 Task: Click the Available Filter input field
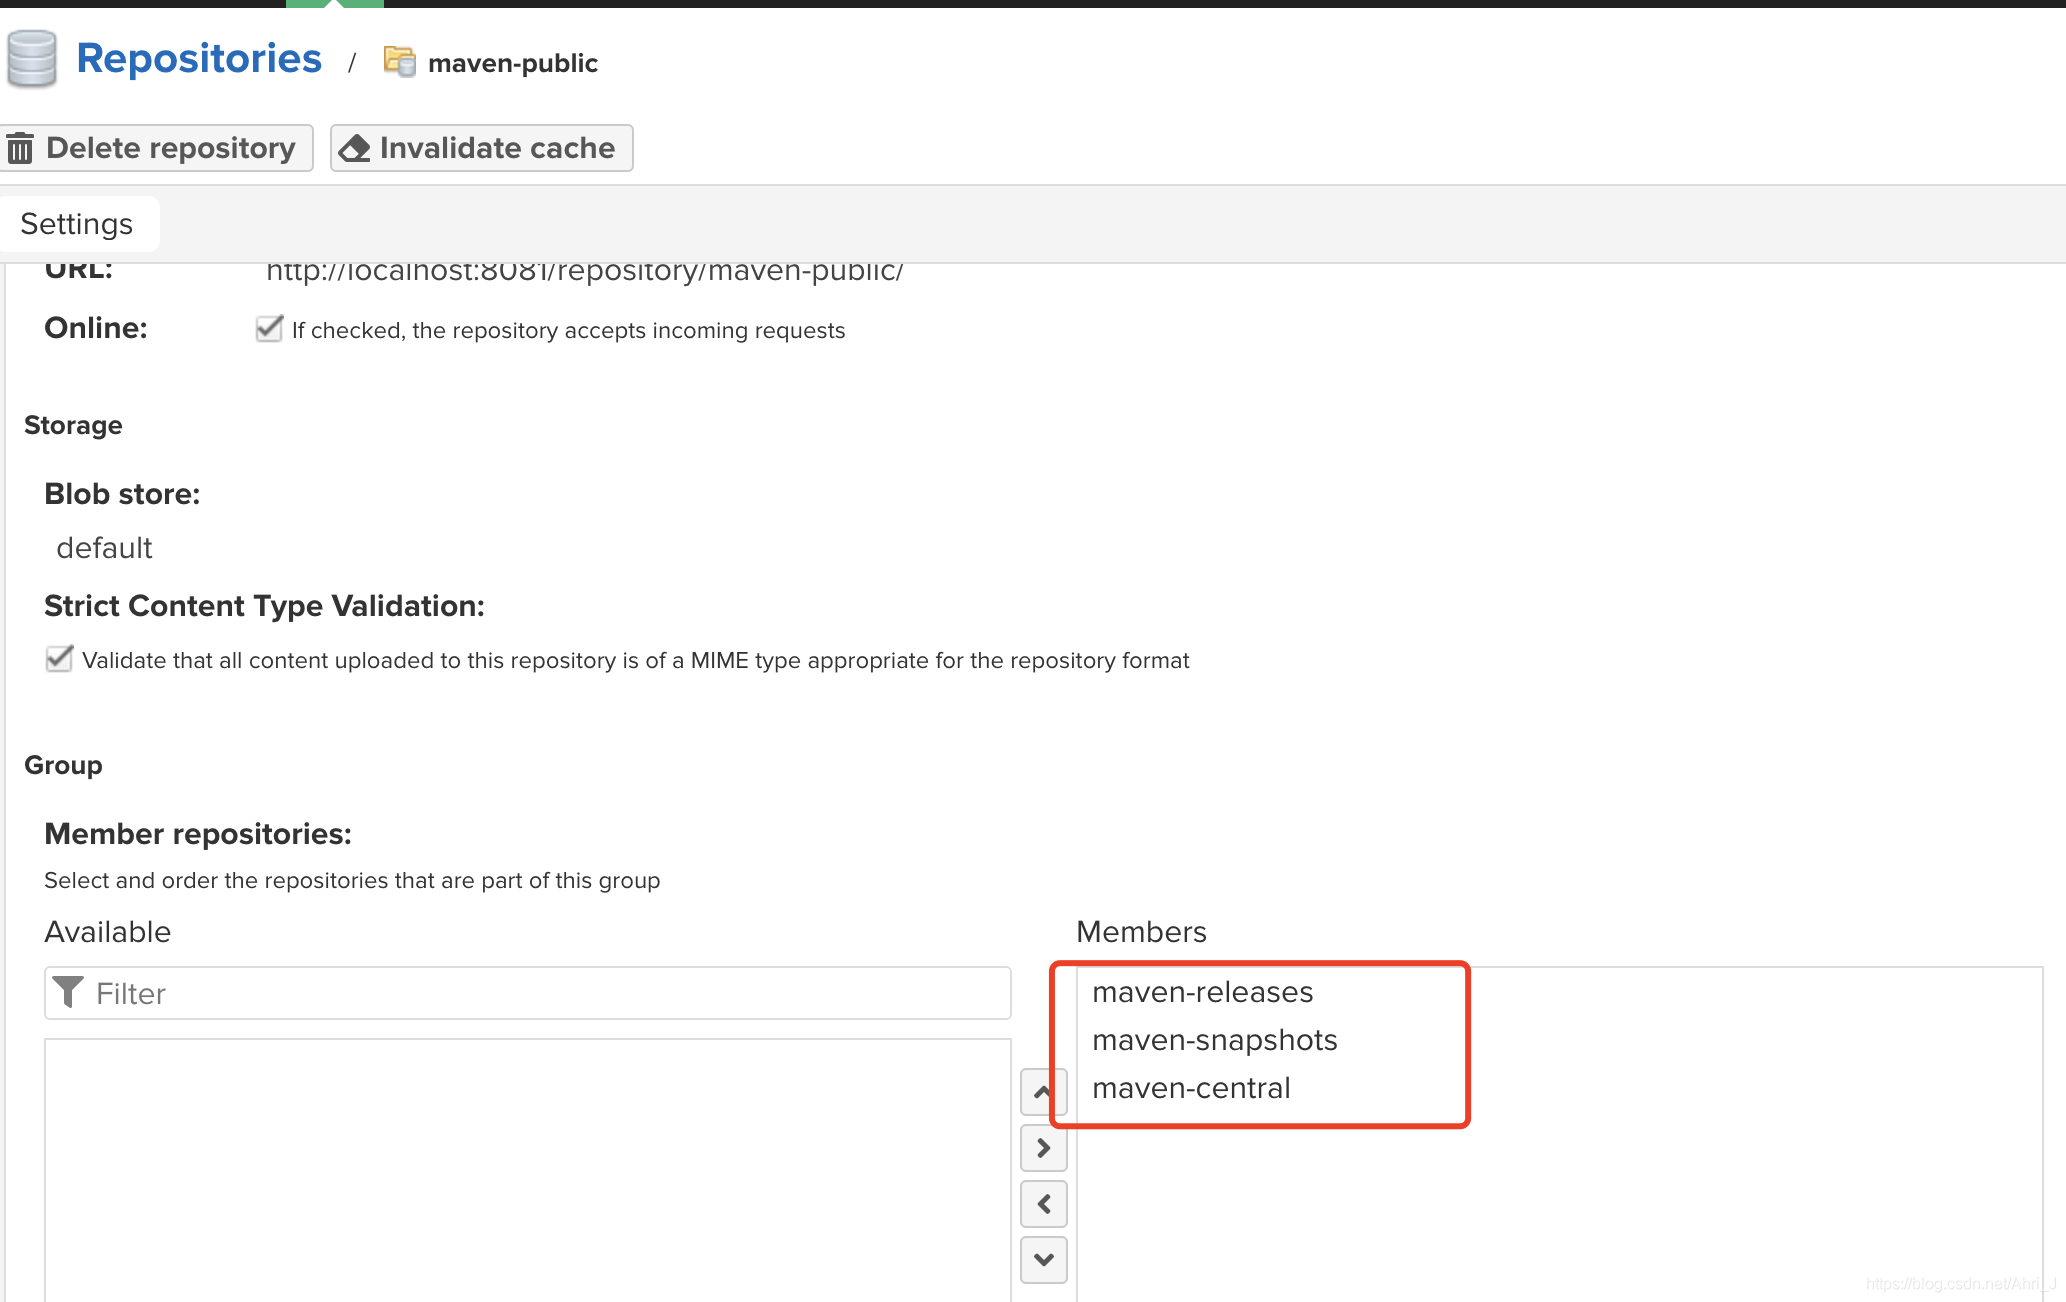[528, 993]
